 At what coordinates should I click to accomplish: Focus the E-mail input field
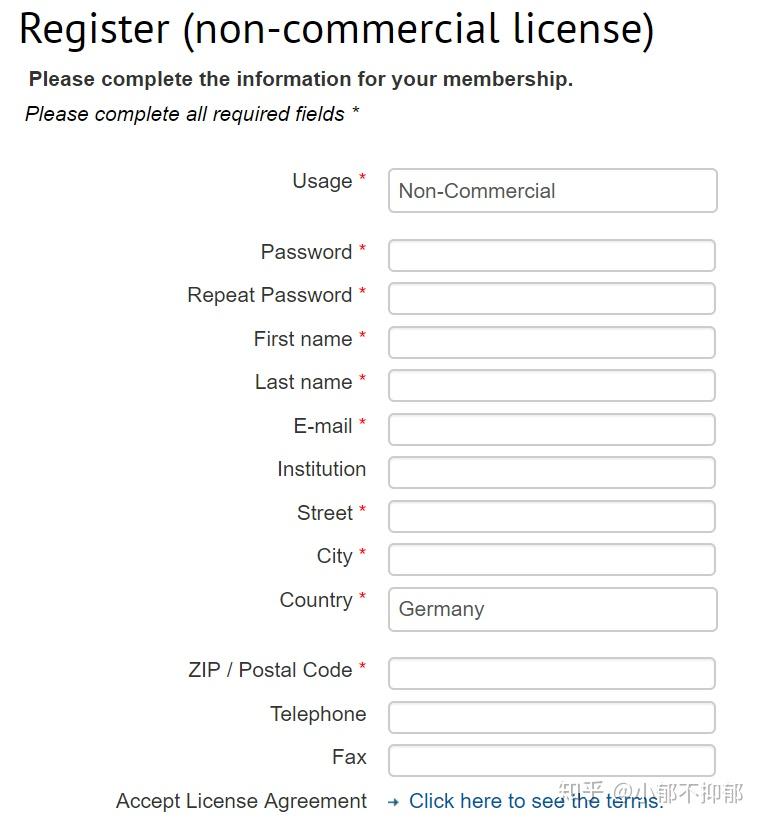point(552,429)
